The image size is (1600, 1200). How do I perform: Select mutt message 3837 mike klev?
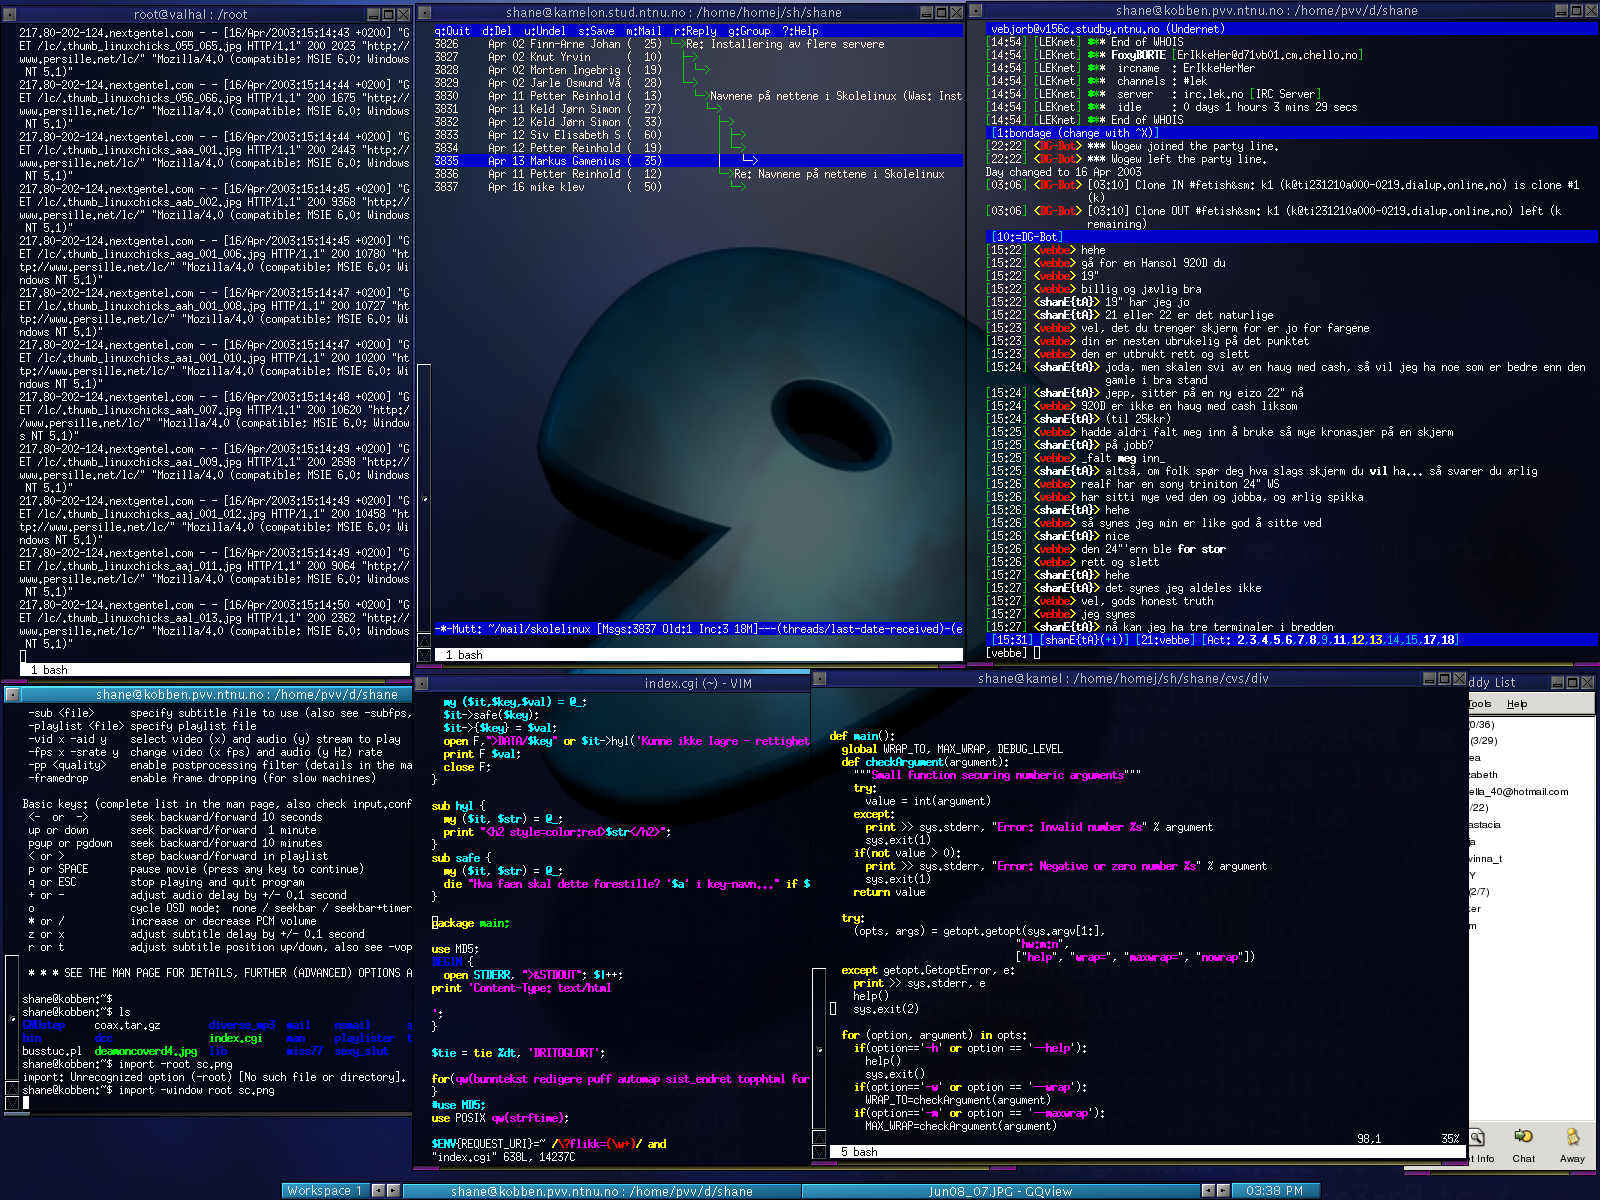point(697,186)
